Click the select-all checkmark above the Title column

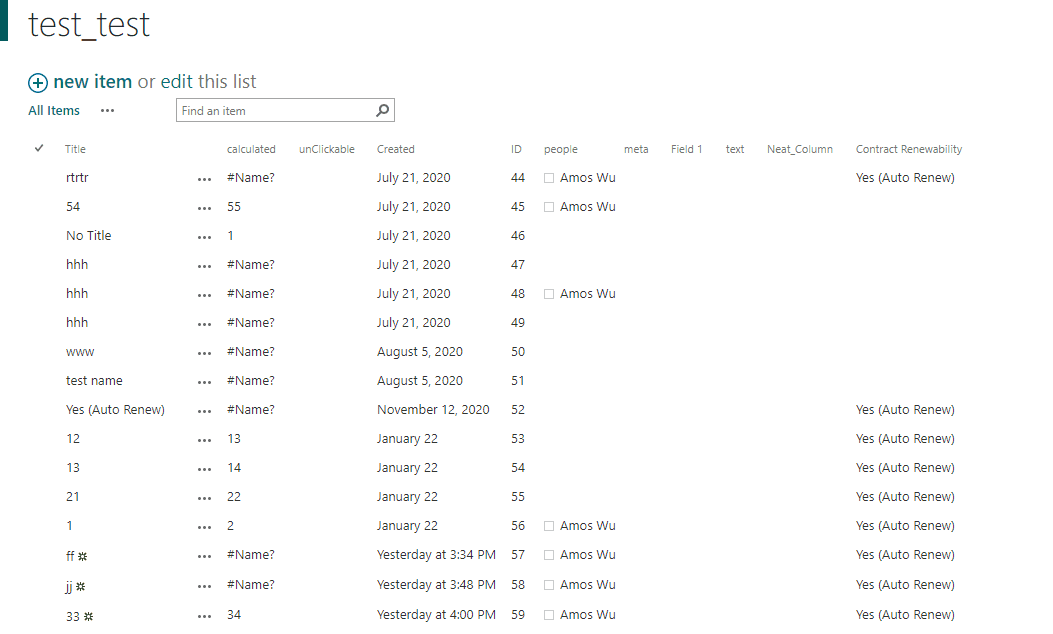point(38,147)
